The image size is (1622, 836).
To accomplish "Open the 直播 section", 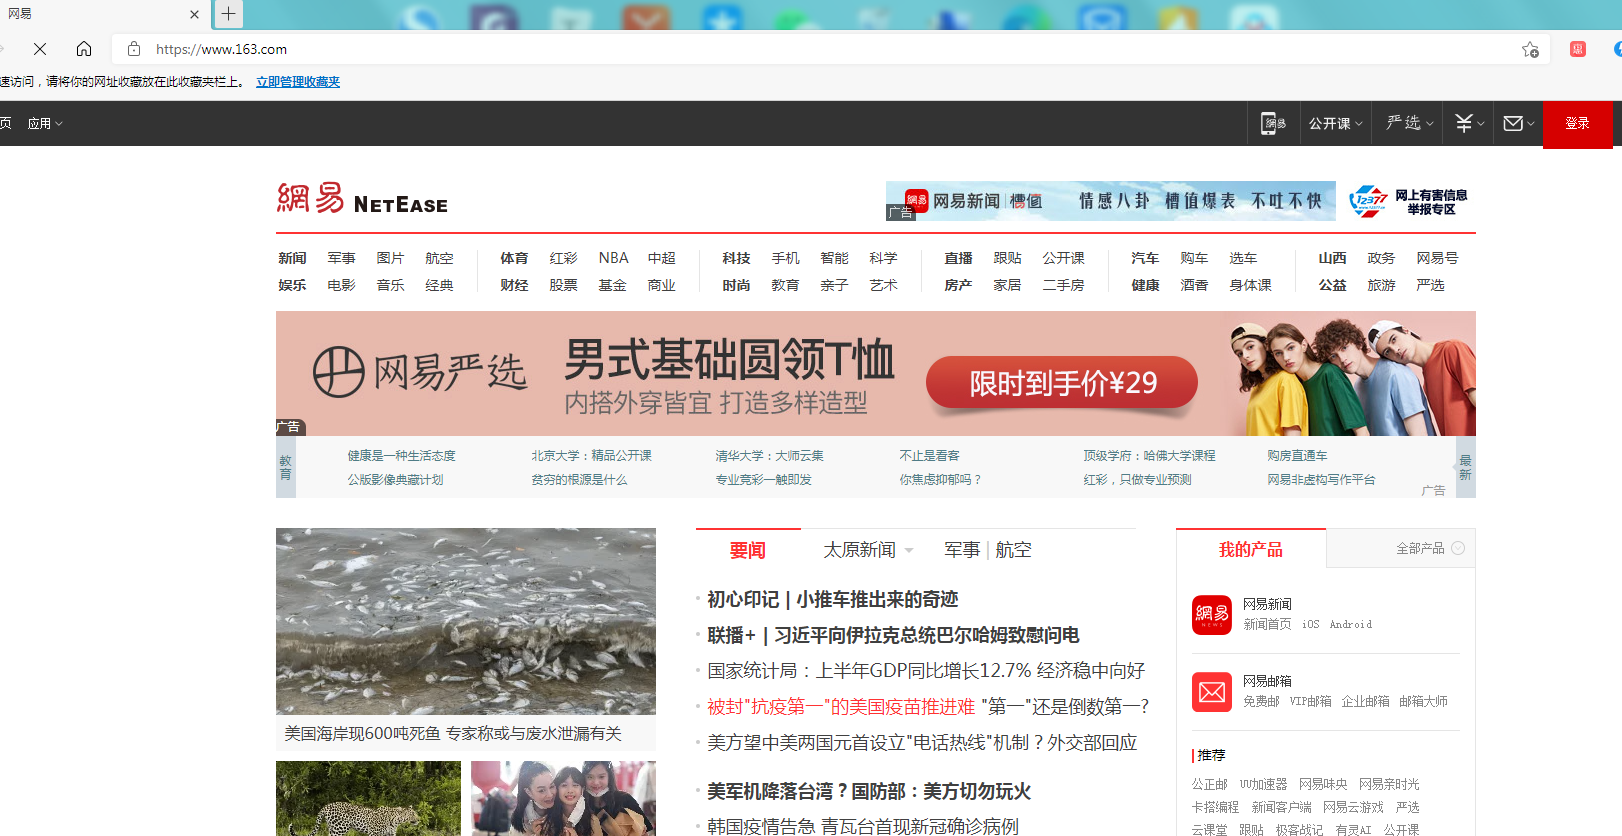I will [x=958, y=258].
